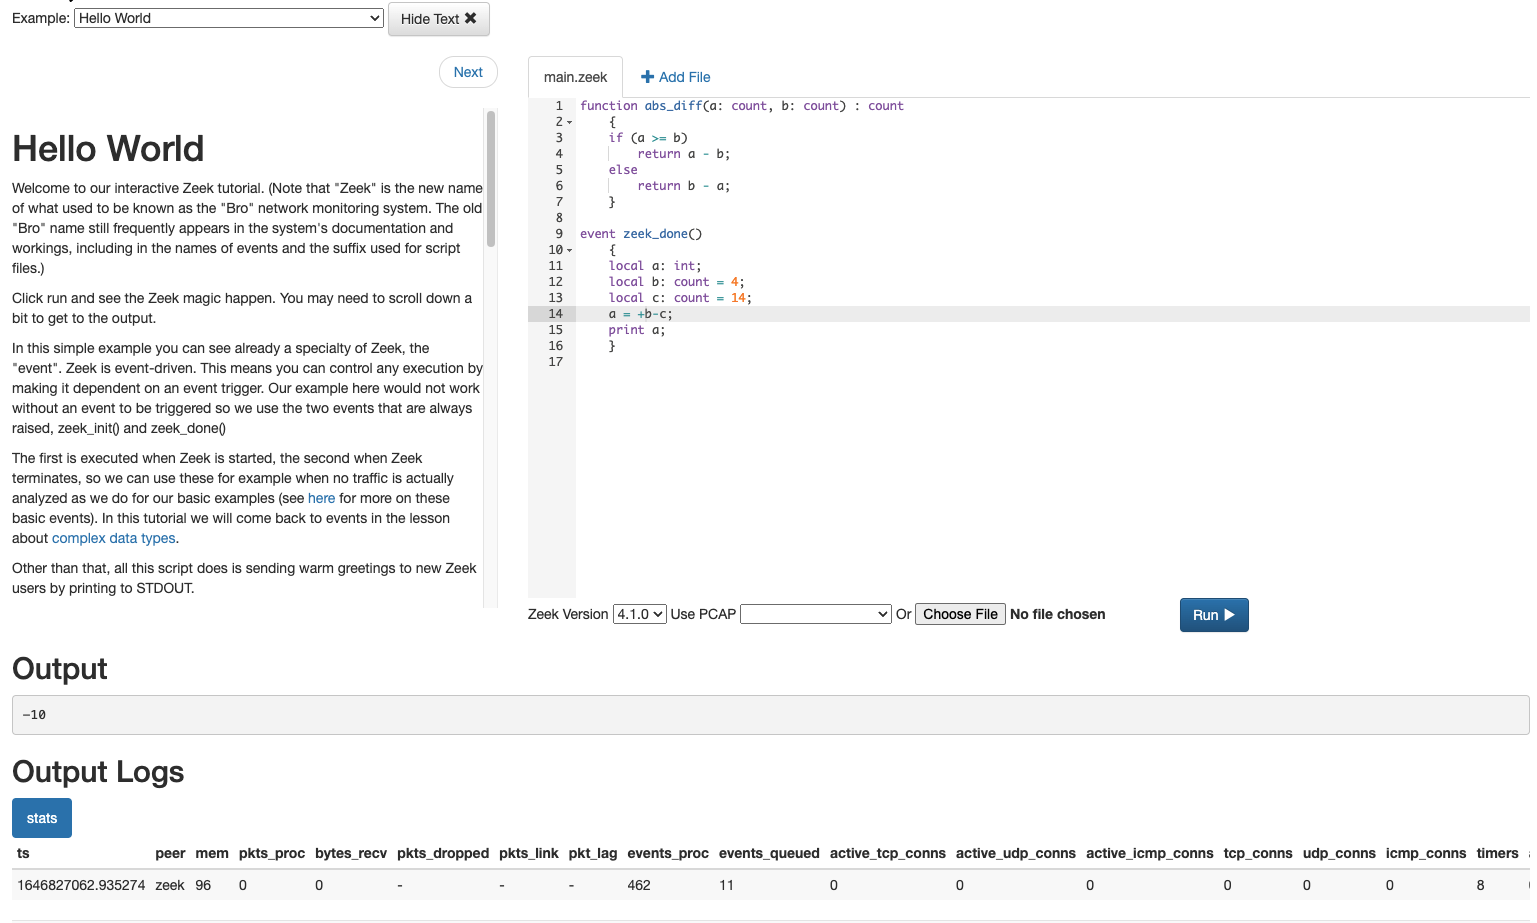Click the timestamp 1646827062.935274 cell
The width and height of the screenshot is (1537, 923).
81,885
